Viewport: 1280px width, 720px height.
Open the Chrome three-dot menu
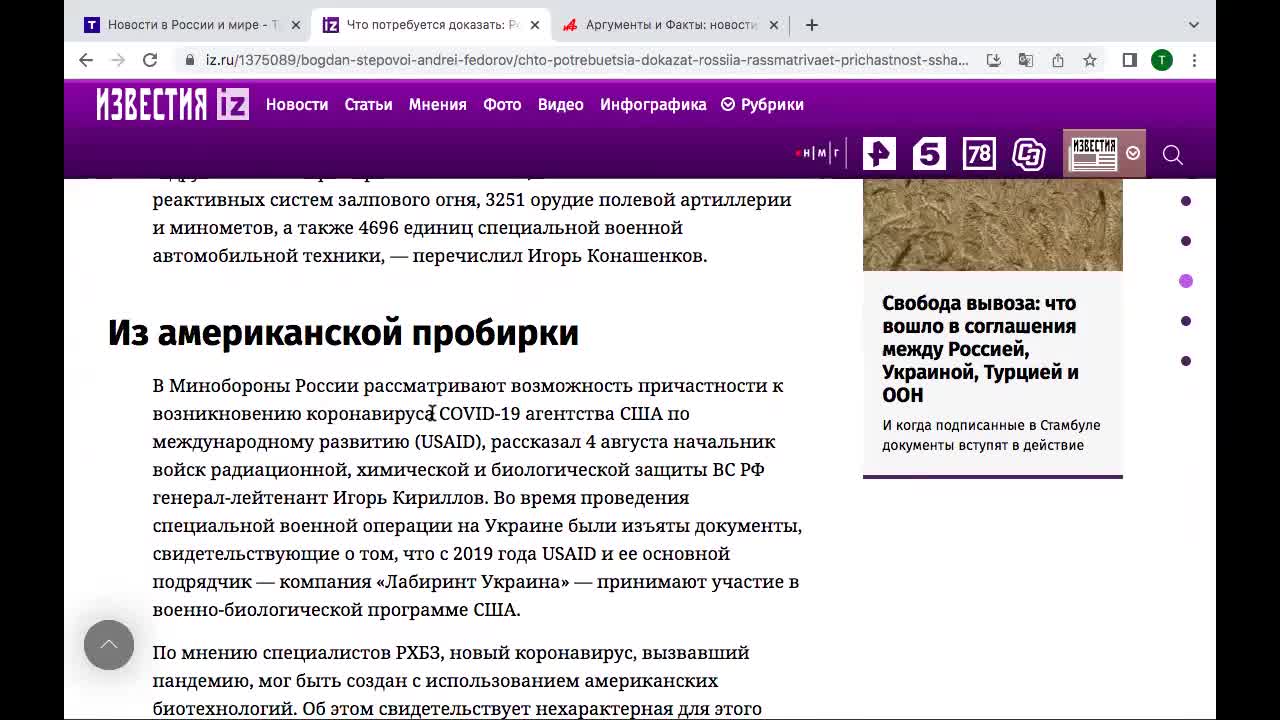click(1194, 60)
